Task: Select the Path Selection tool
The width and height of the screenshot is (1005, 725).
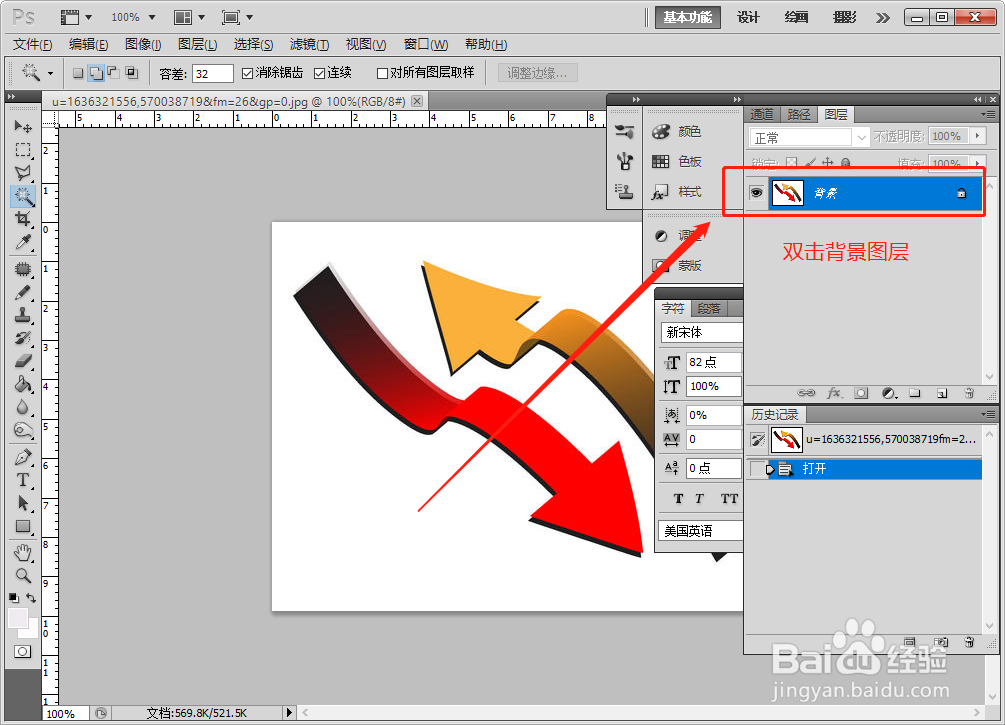Action: point(23,503)
